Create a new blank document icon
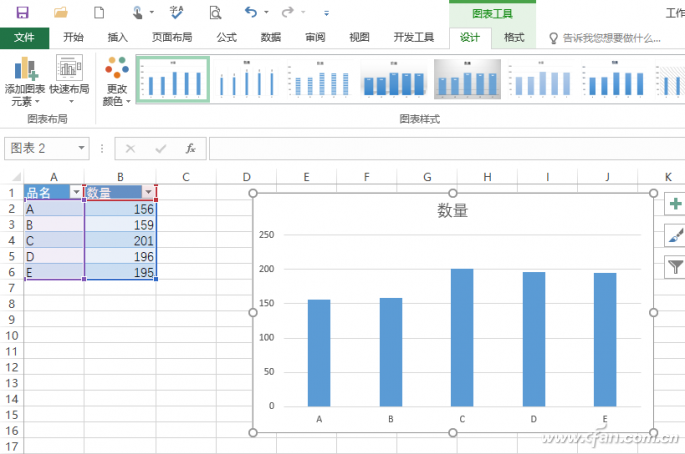The image size is (685, 454). click(x=99, y=12)
